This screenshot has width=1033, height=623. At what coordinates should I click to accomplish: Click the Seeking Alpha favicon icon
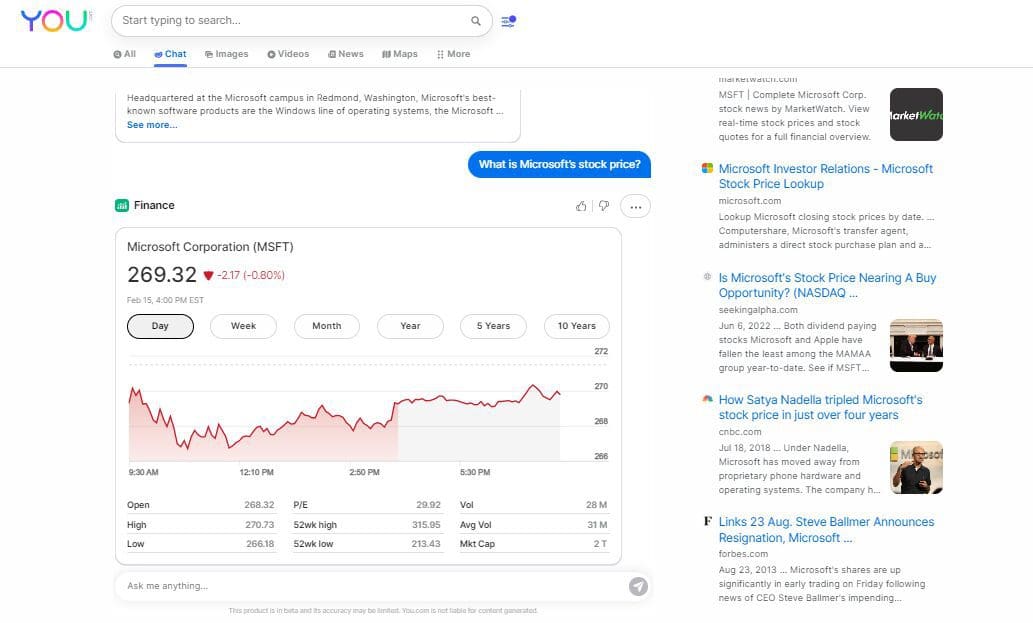[x=708, y=277]
